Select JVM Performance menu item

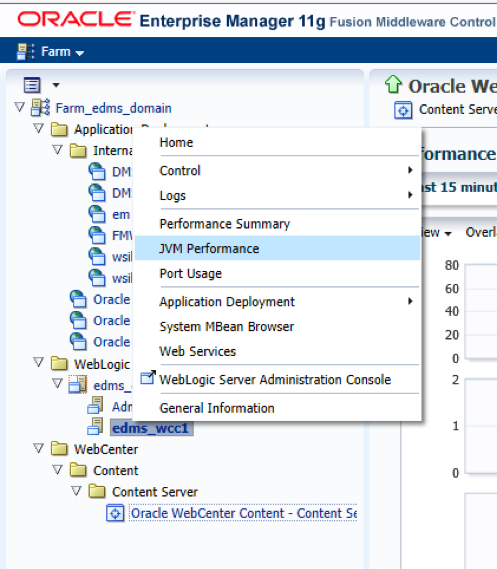coord(278,248)
